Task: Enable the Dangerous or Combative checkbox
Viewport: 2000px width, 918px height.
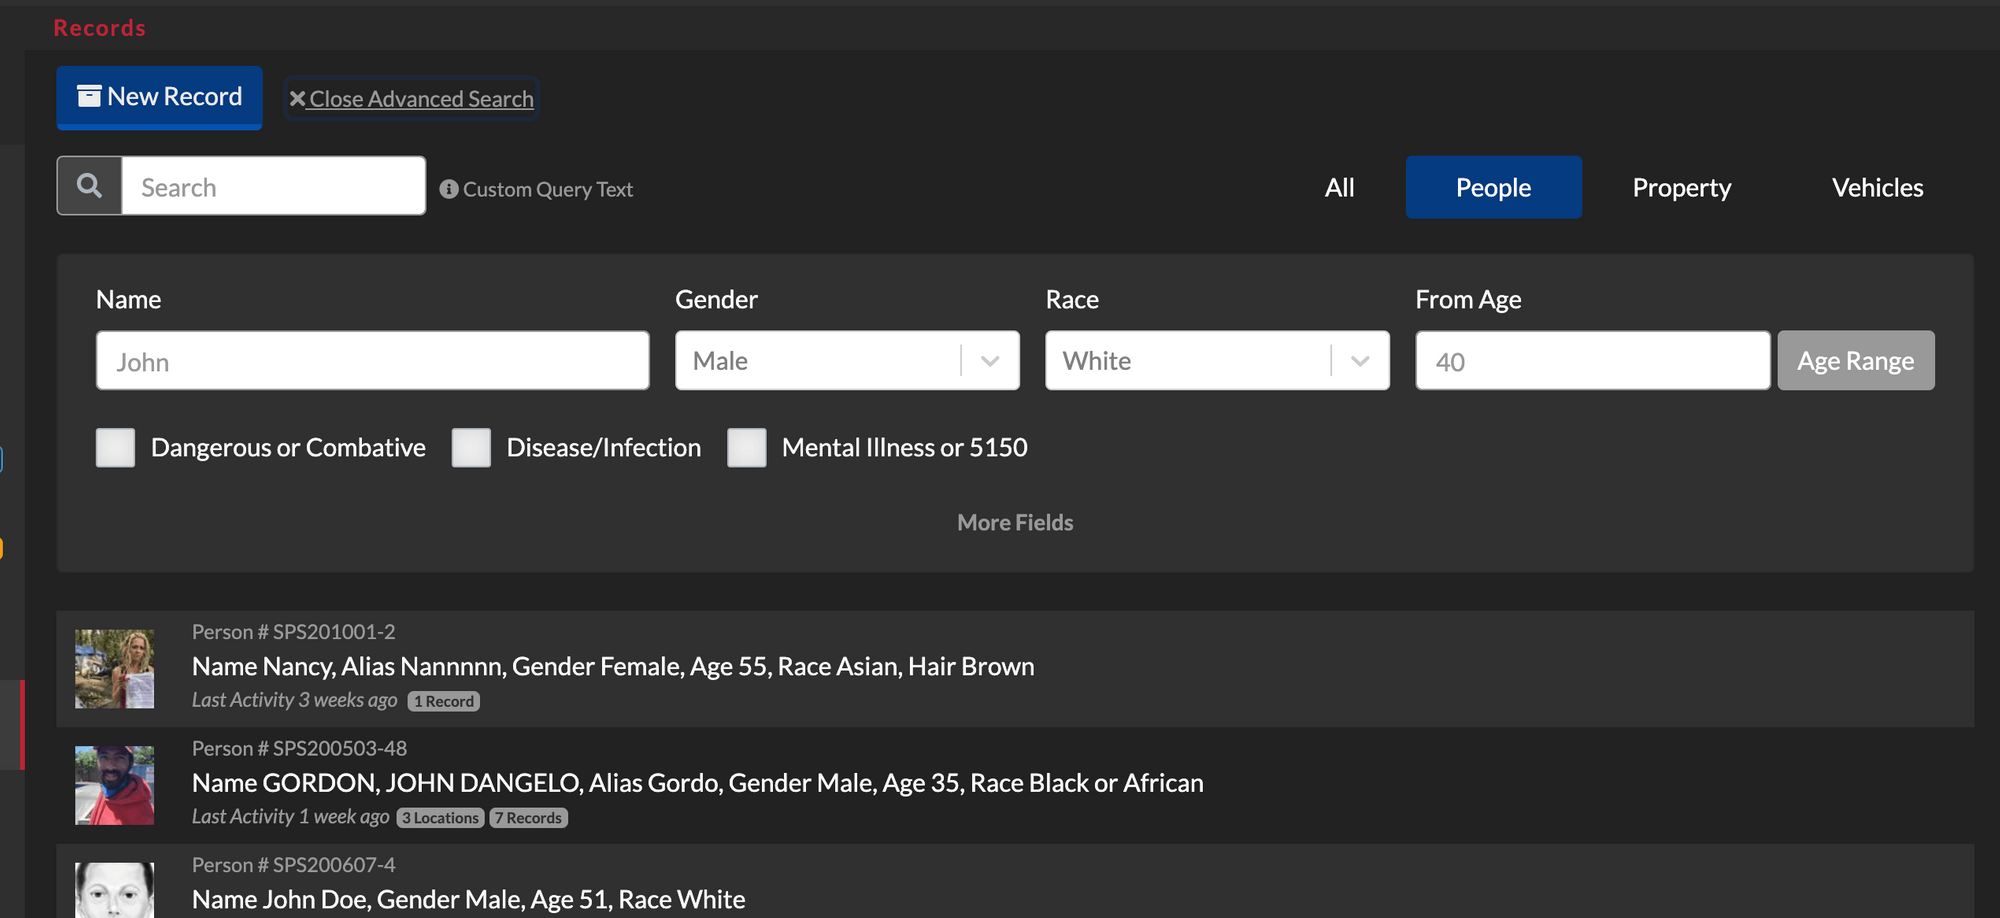Action: [116, 448]
